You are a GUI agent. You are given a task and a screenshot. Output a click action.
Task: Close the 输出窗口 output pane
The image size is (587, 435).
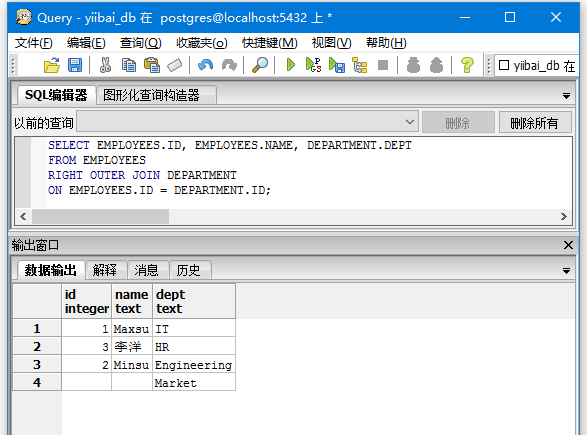coord(568,245)
